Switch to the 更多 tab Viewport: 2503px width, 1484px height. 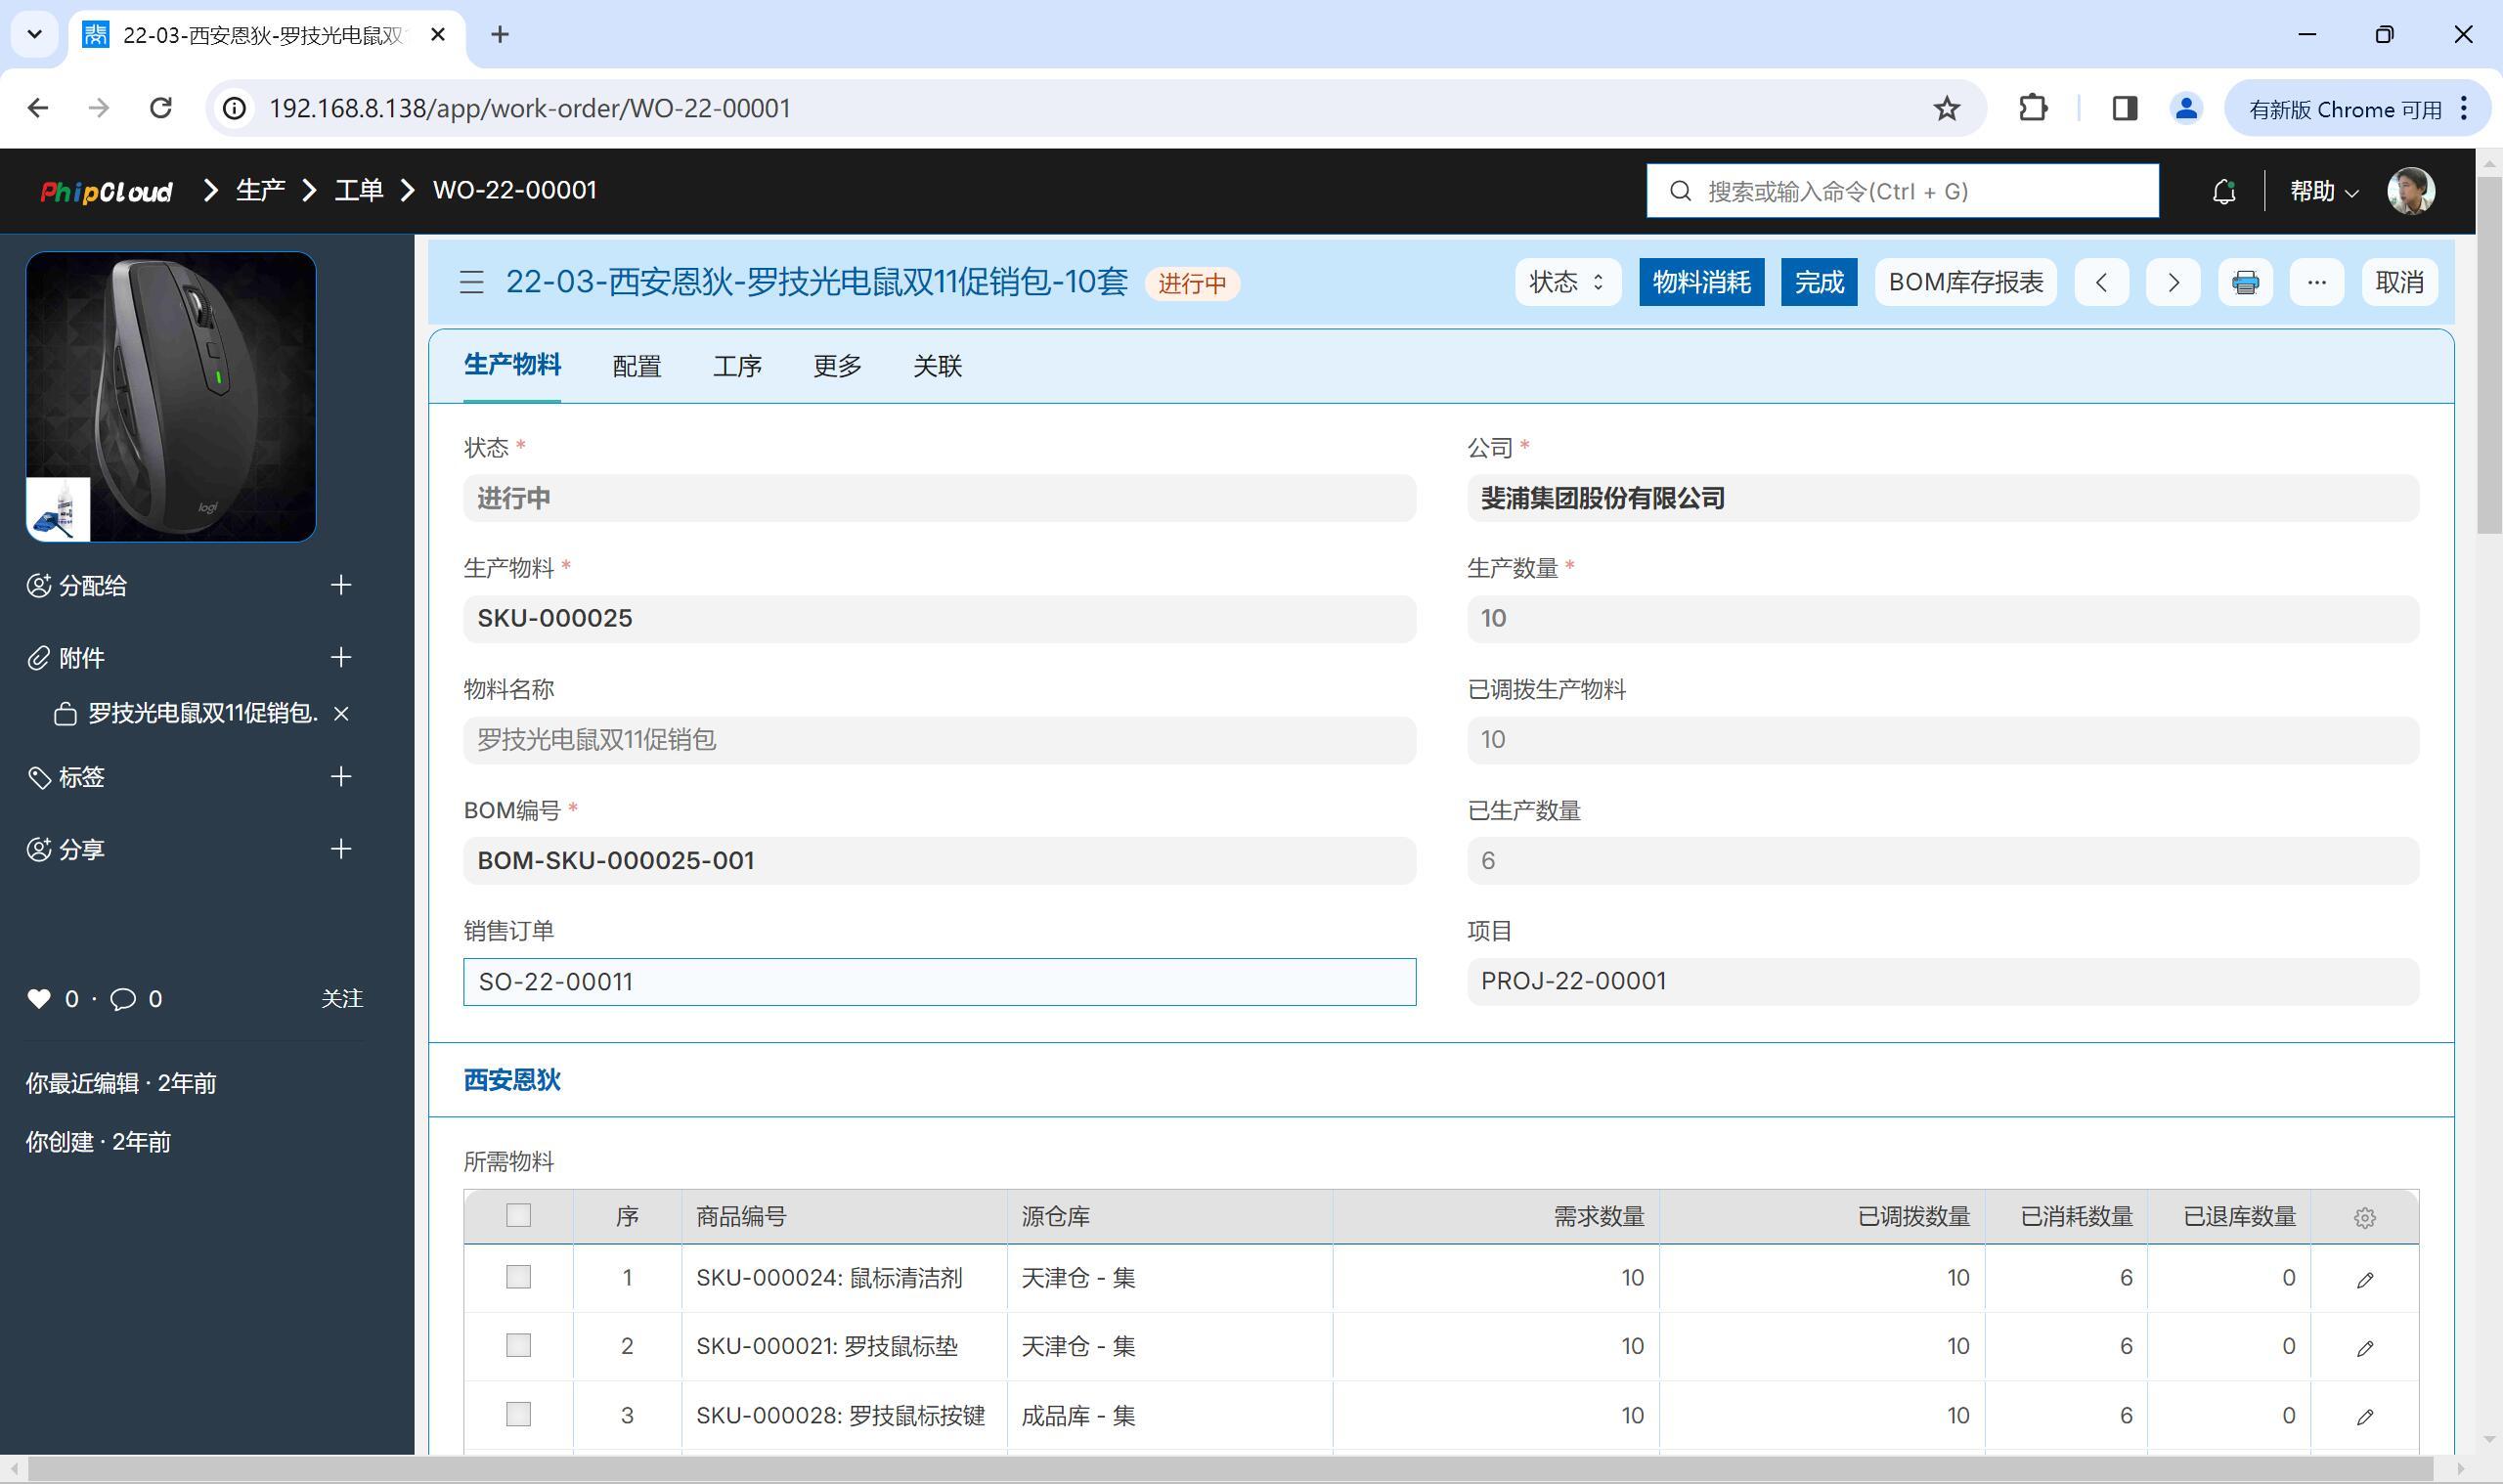click(837, 366)
